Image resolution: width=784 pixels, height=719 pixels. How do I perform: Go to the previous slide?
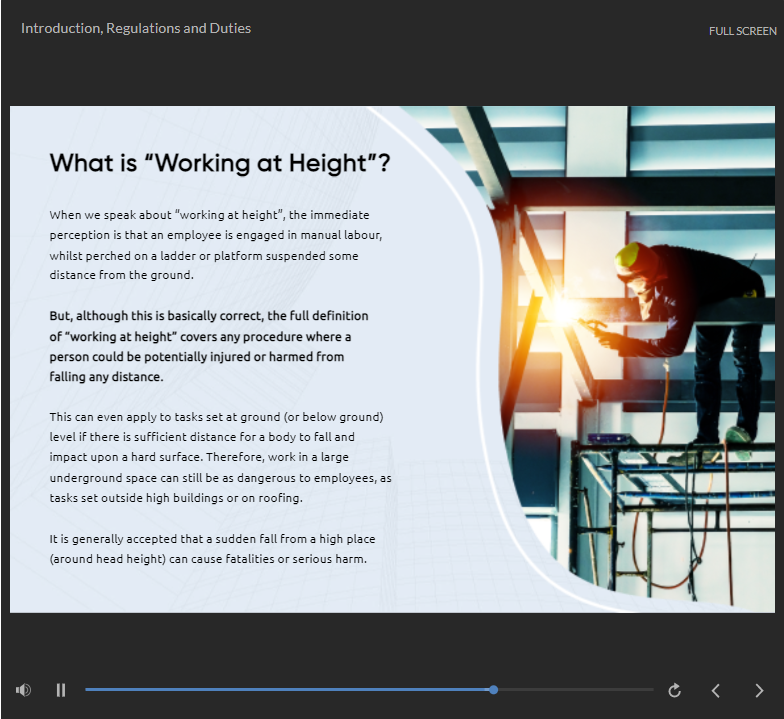click(716, 690)
